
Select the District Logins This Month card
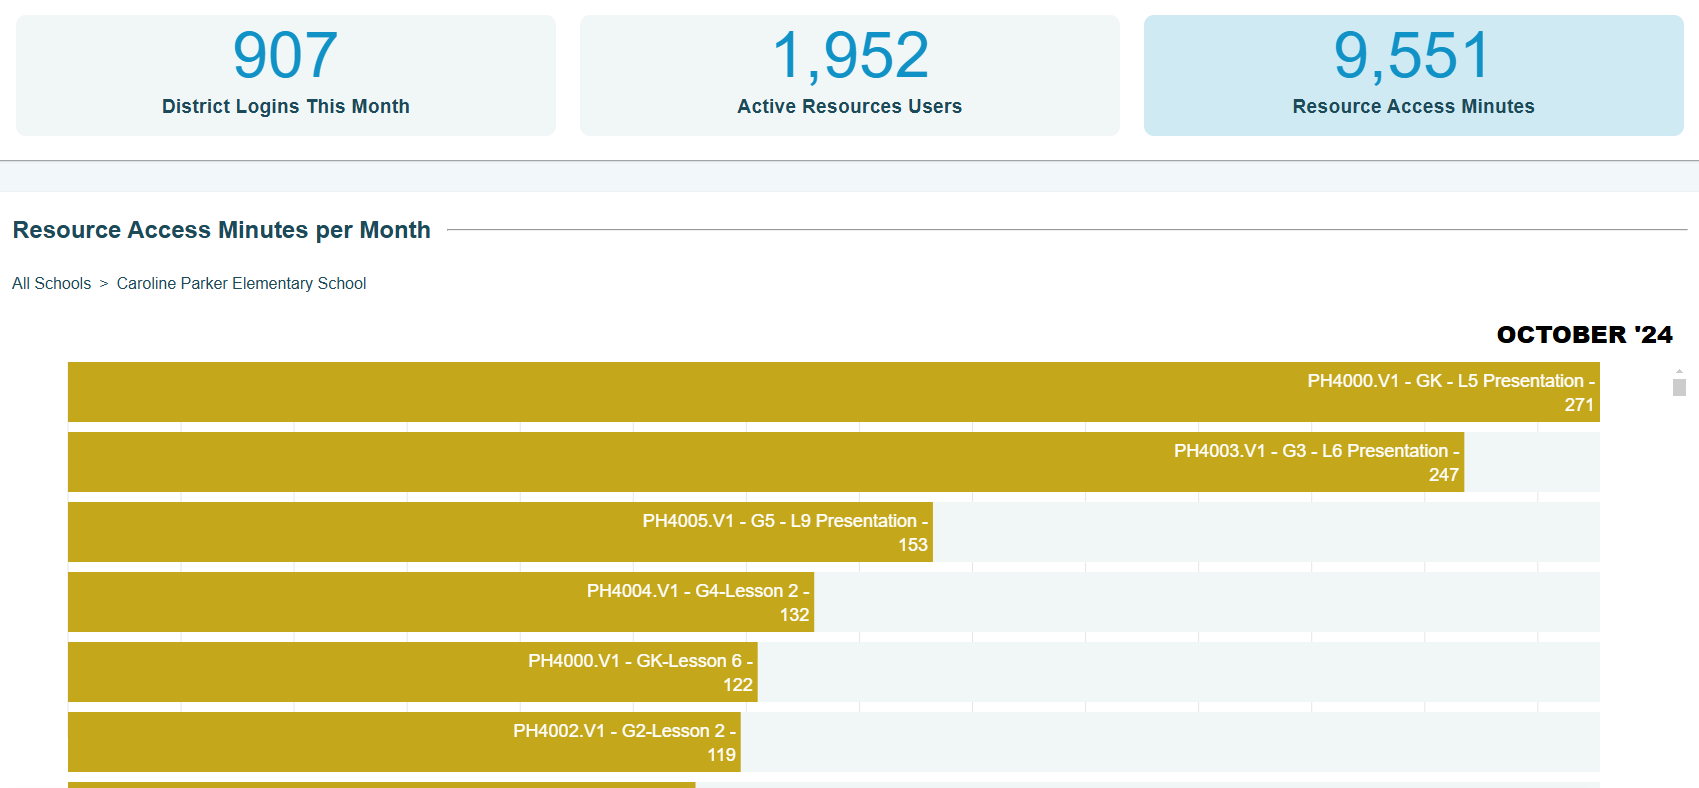coord(286,75)
